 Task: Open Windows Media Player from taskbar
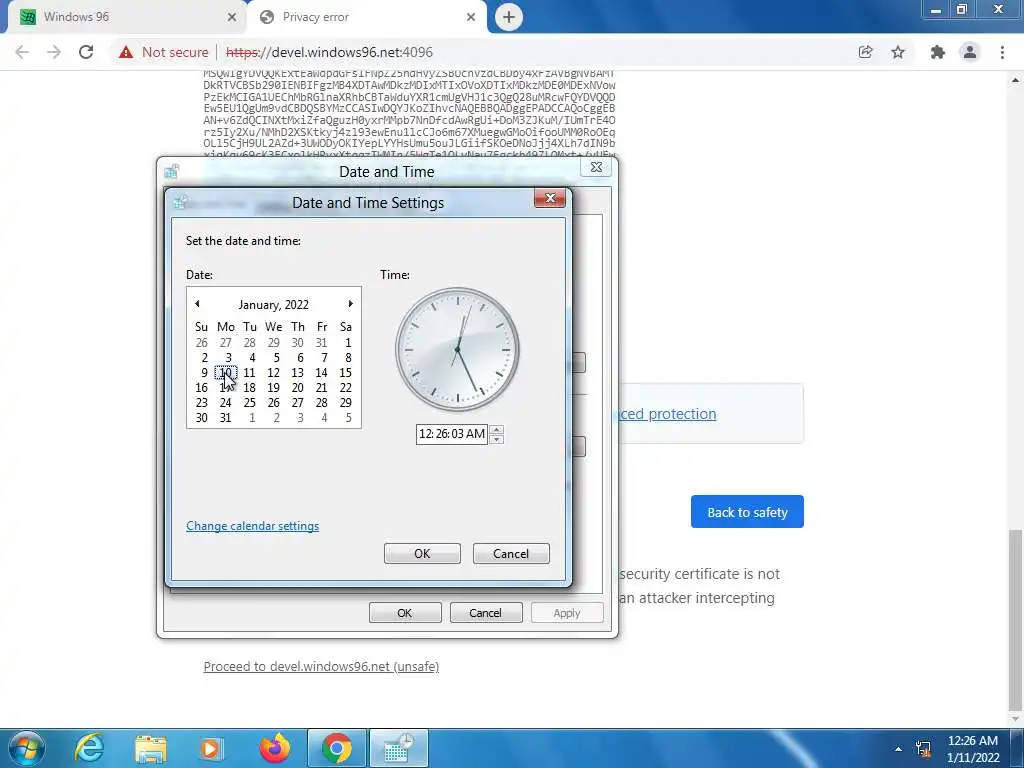click(x=210, y=748)
